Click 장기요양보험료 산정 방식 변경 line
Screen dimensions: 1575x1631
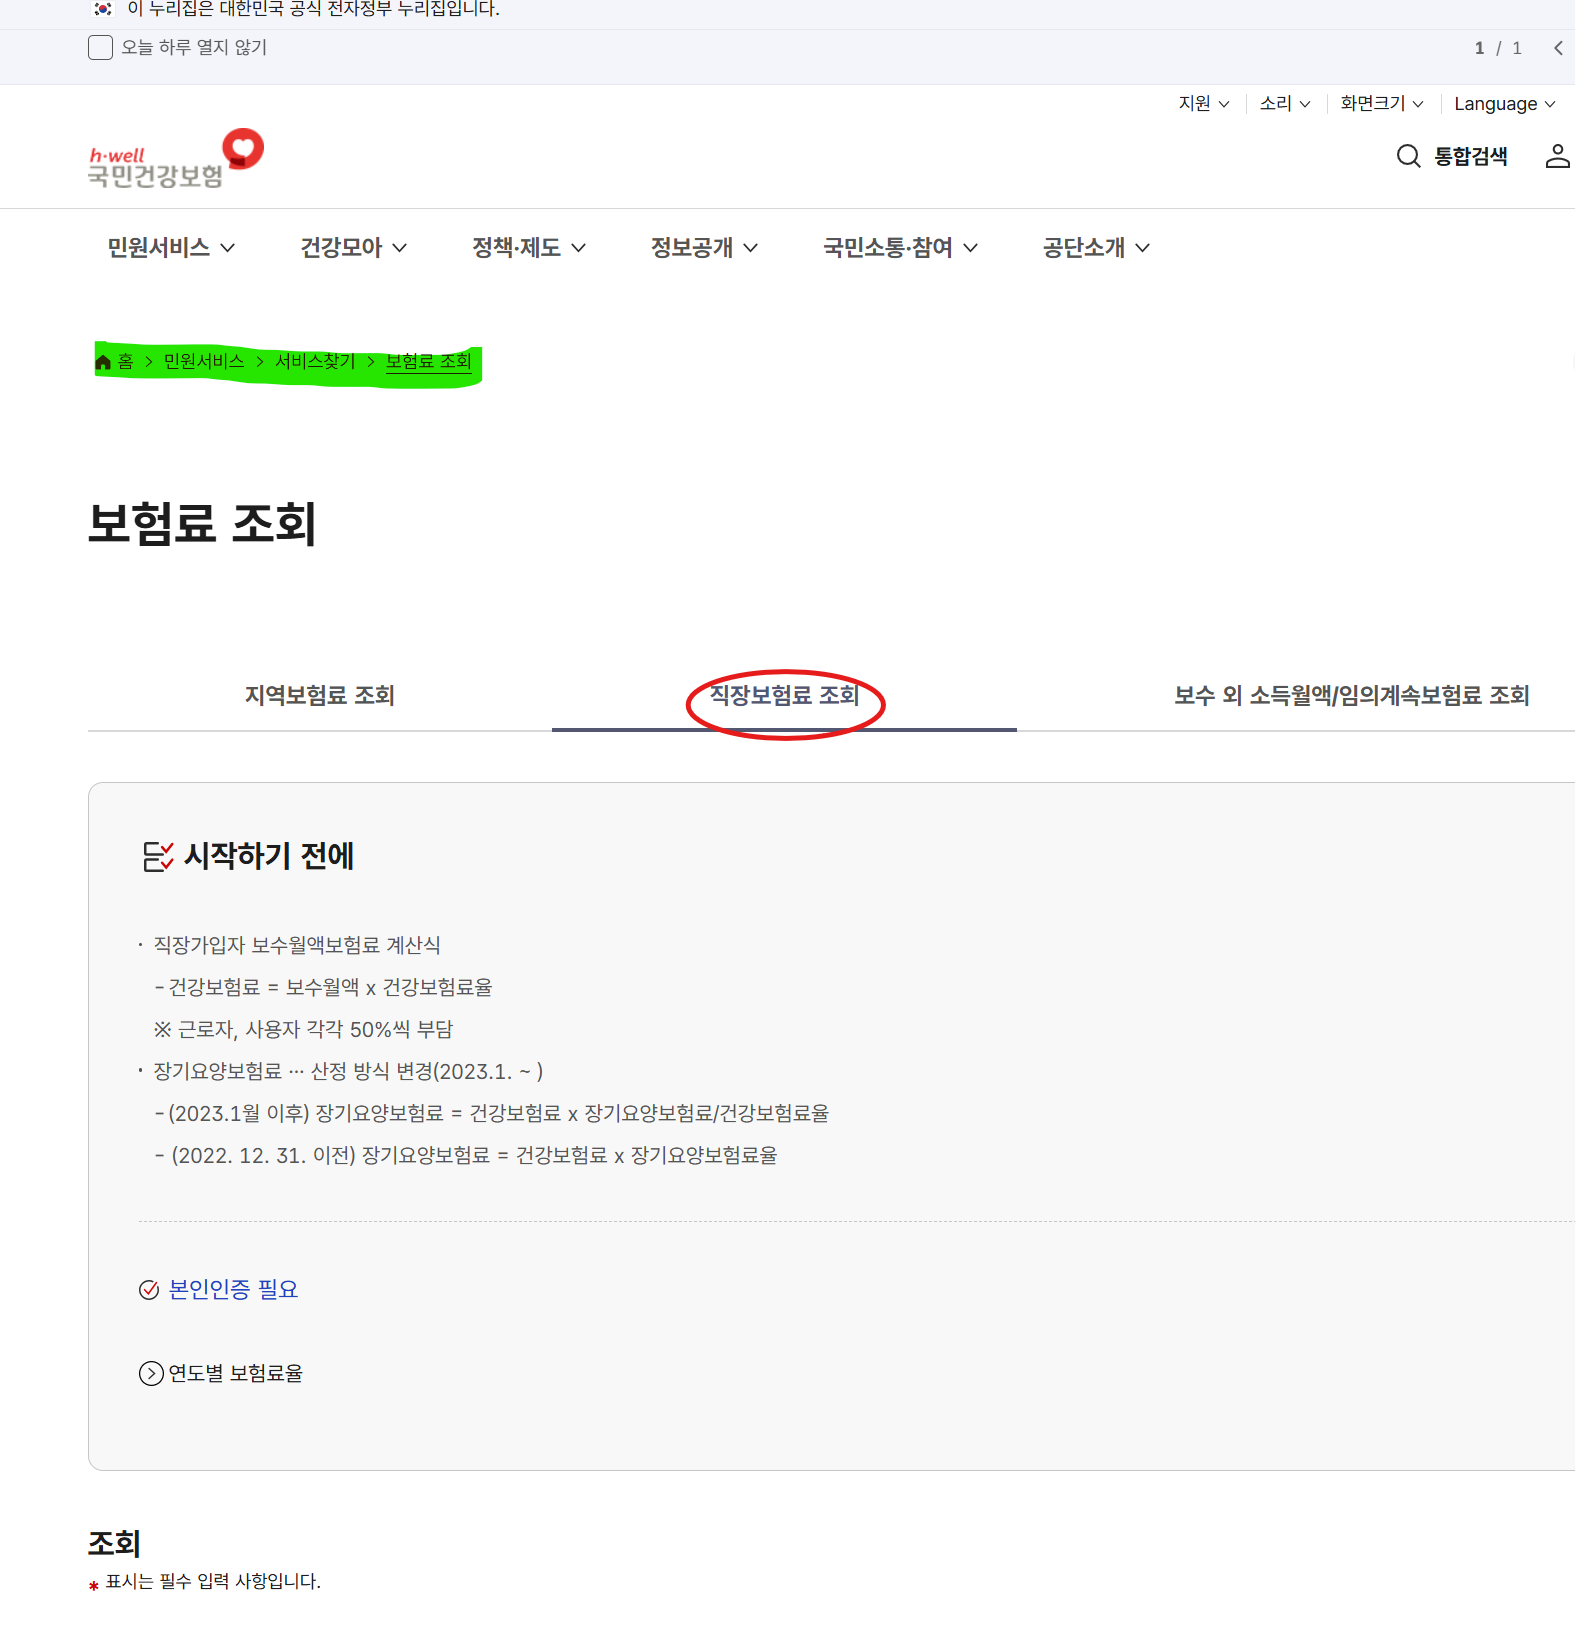[348, 1072]
